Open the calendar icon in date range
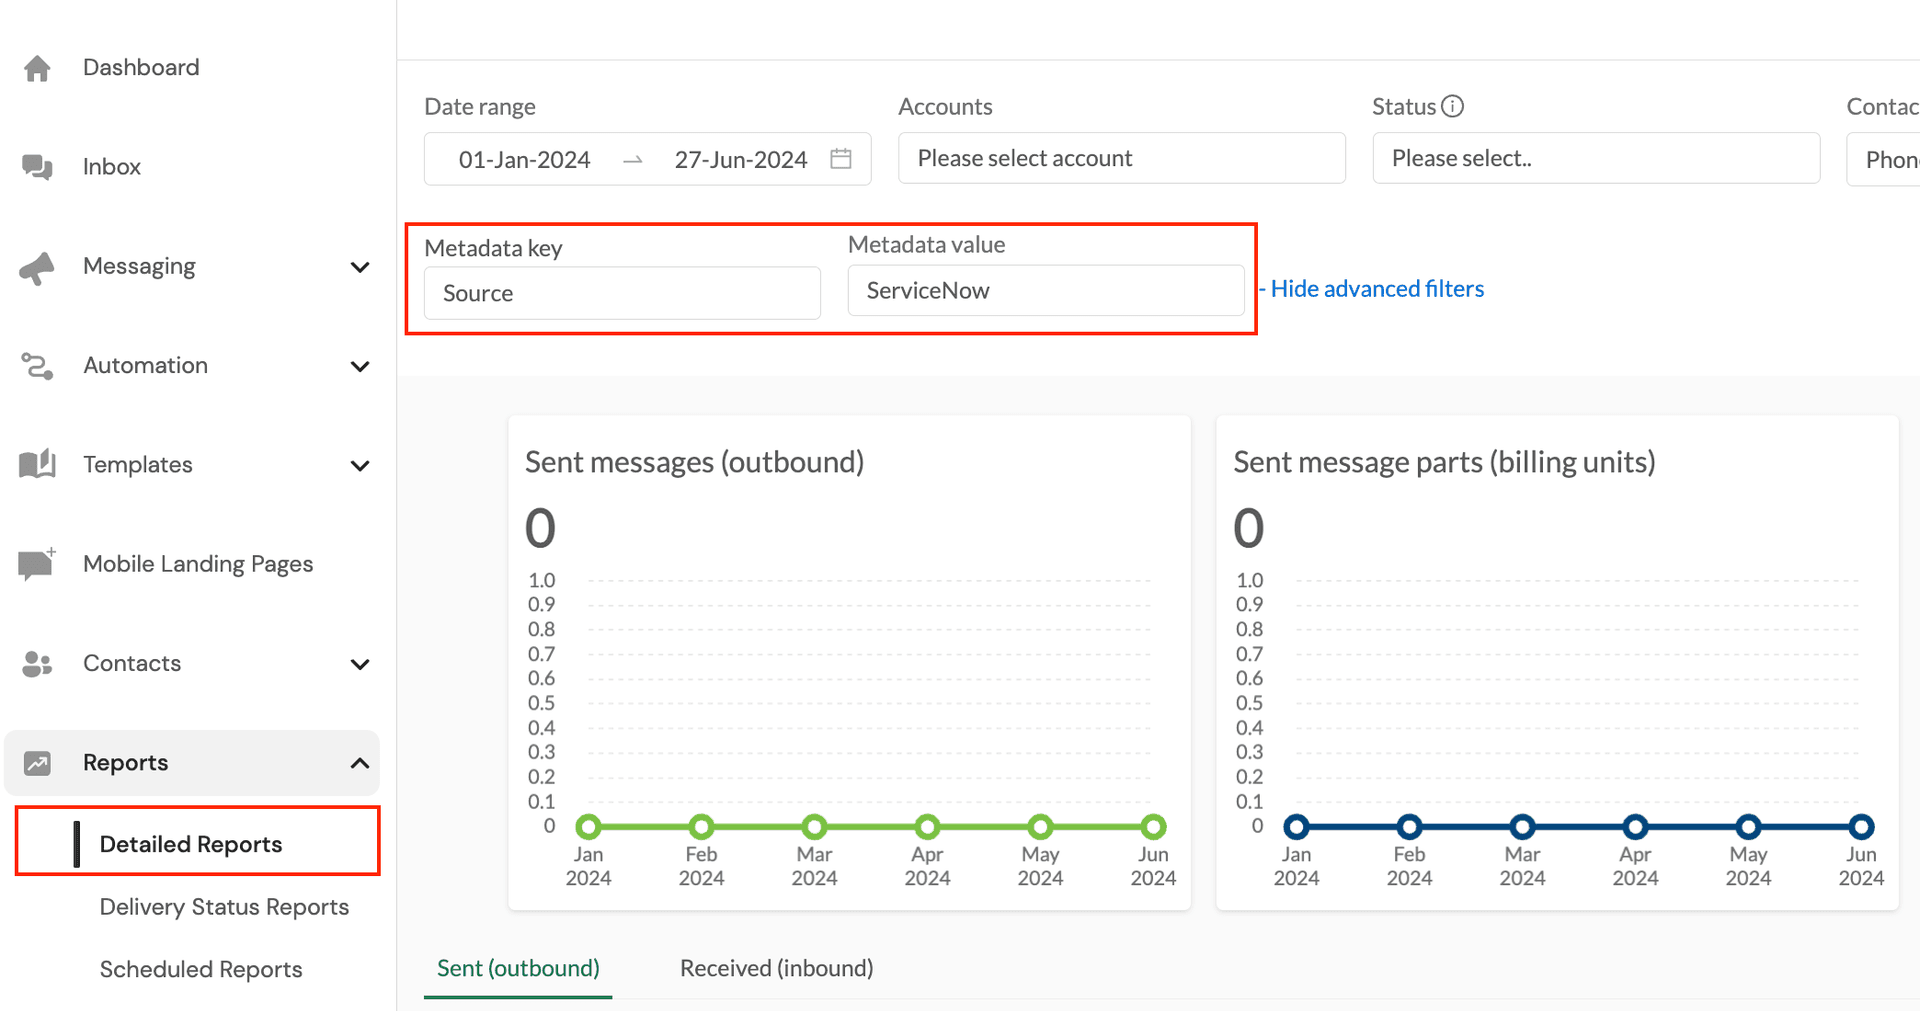 (841, 158)
